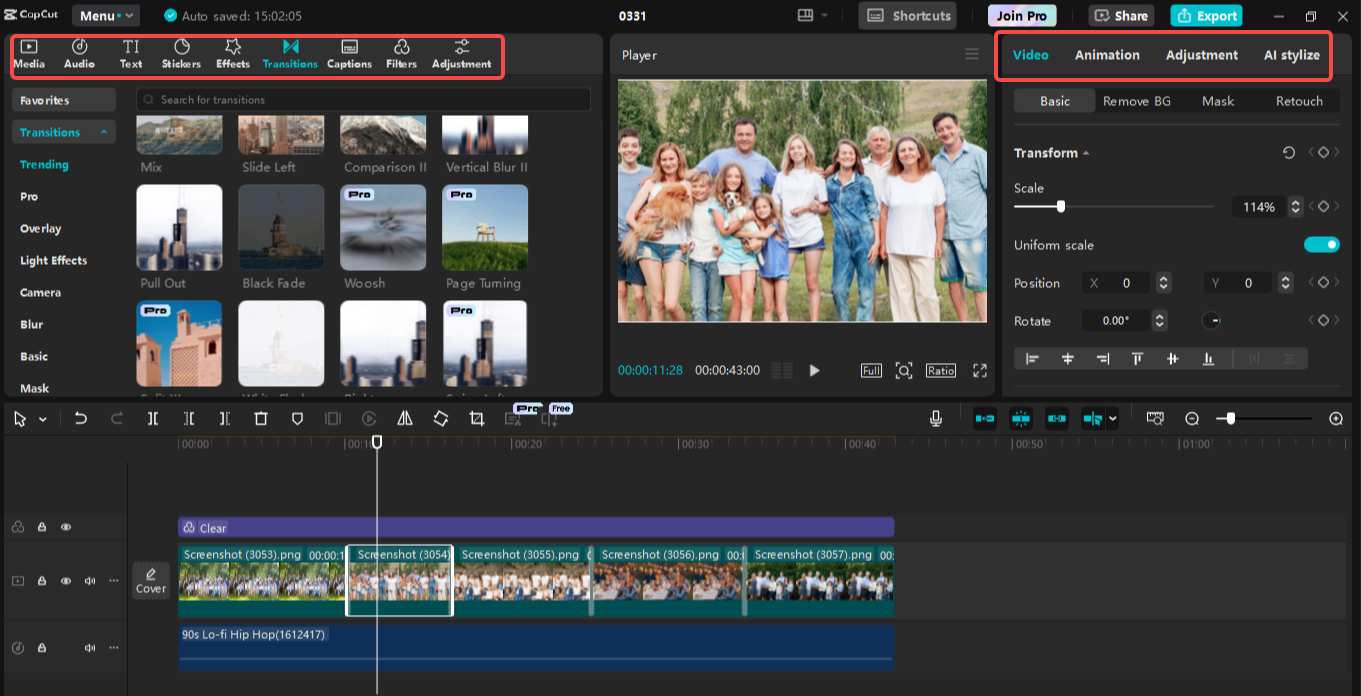Screen dimensions: 1361x696
Task: Open the player fullscreen expand icon
Action: pos(980,370)
